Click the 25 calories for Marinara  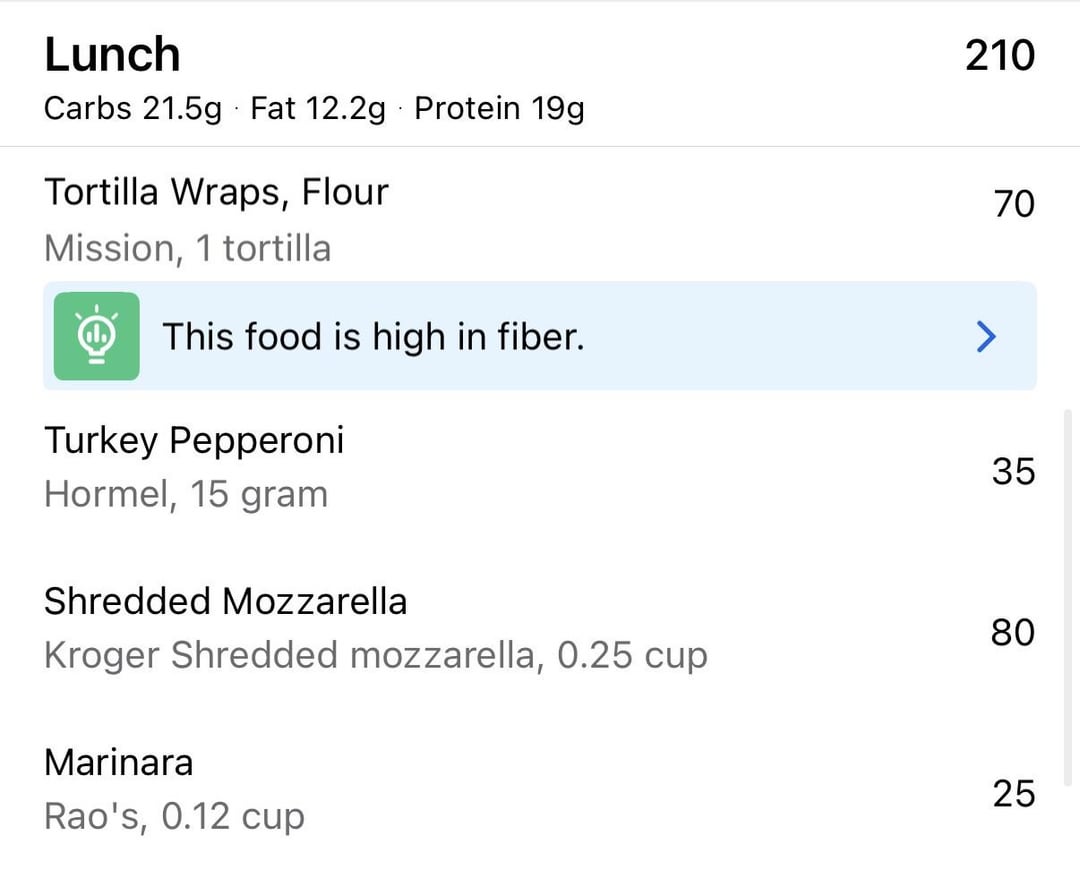click(1014, 794)
